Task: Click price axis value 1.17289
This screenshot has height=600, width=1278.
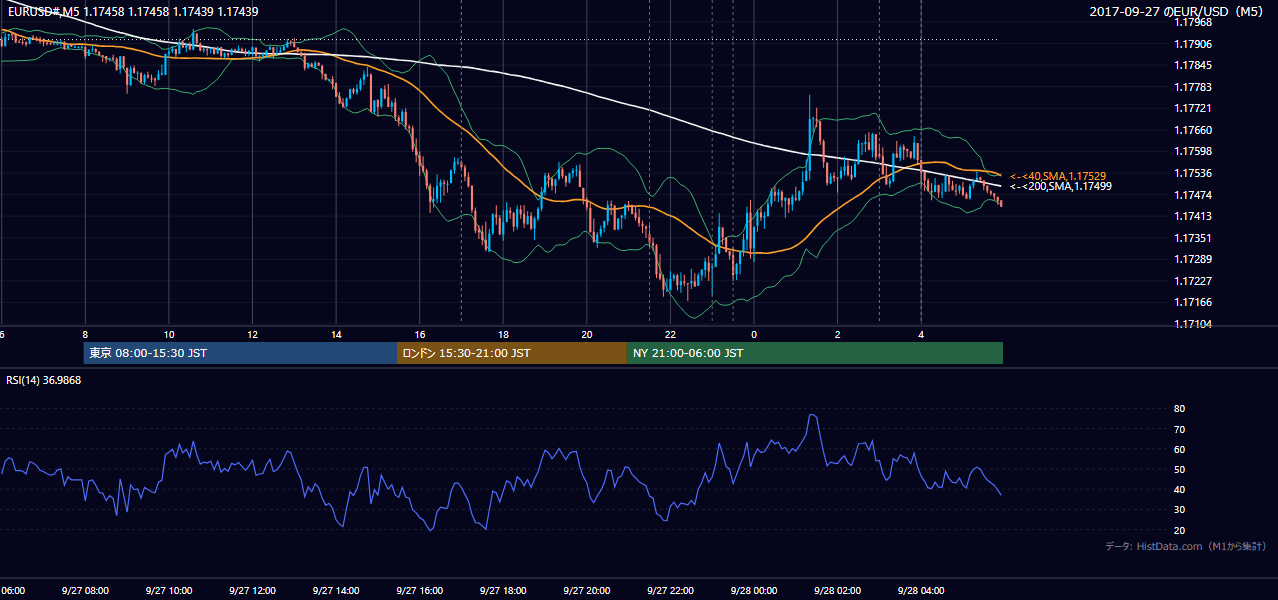Action: pos(1191,259)
